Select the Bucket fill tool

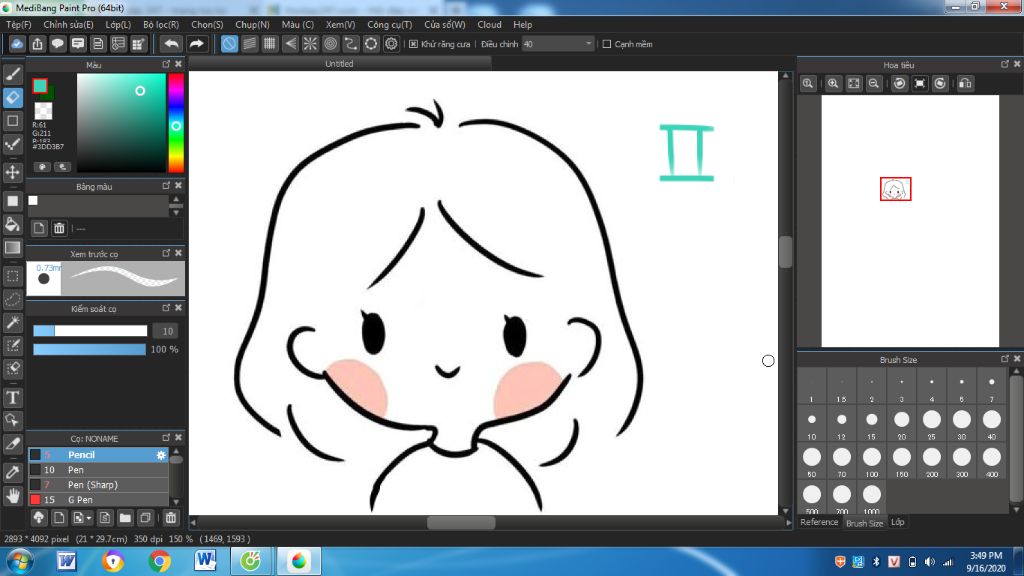(12, 224)
